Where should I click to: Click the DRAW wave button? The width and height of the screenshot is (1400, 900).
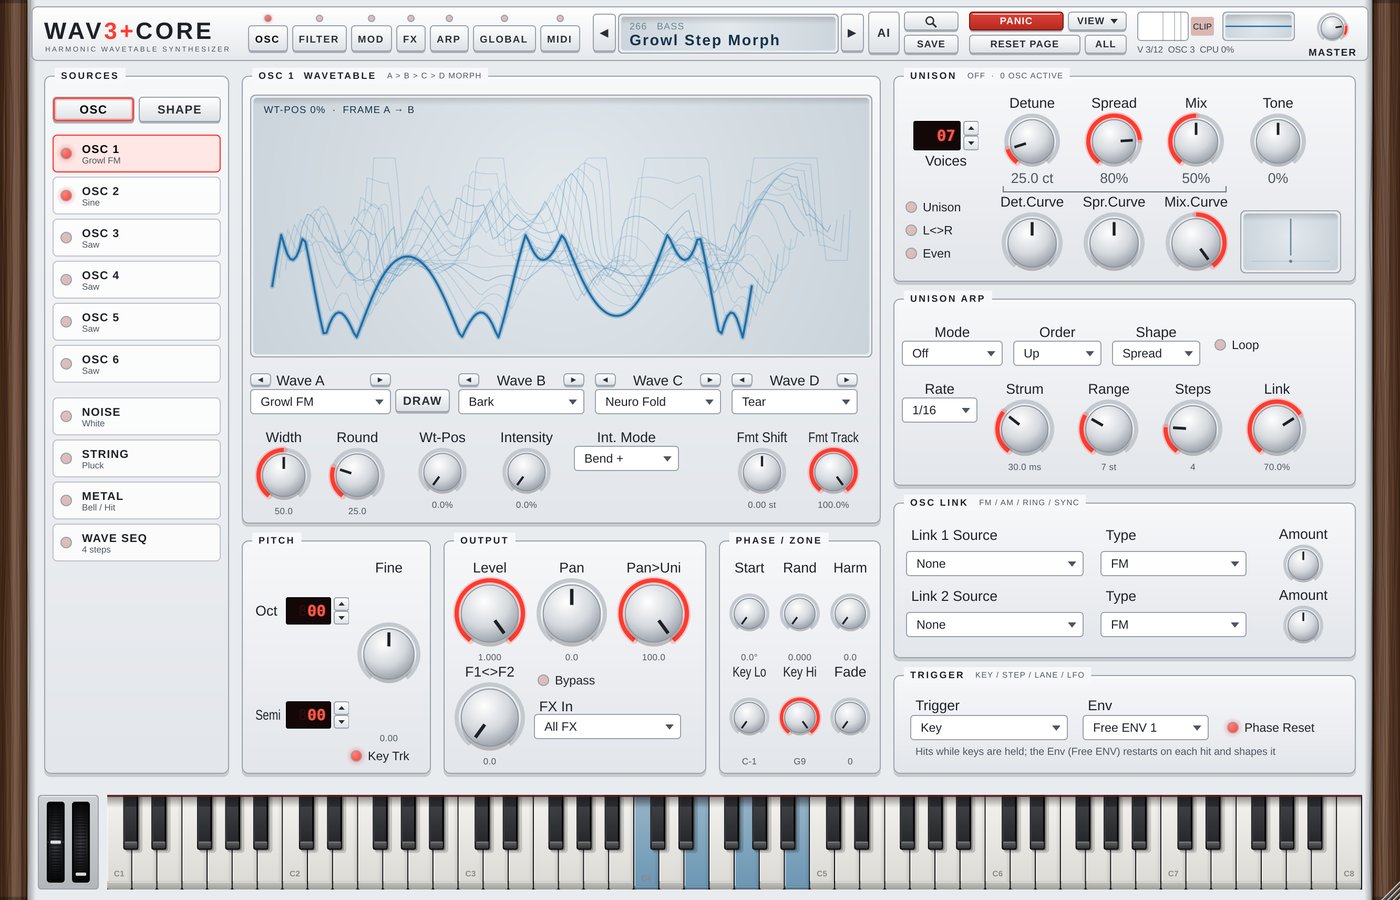422,401
